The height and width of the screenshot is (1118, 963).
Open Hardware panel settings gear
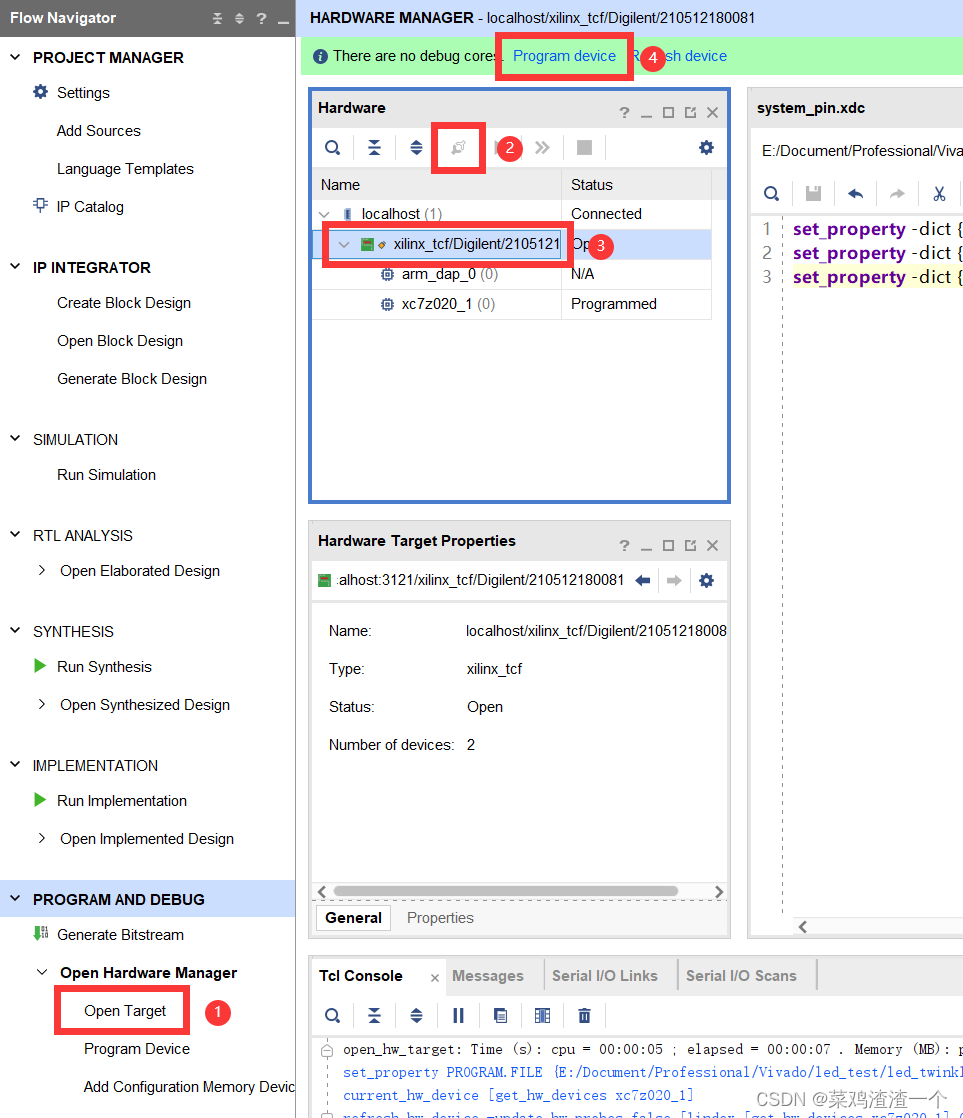[x=706, y=148]
